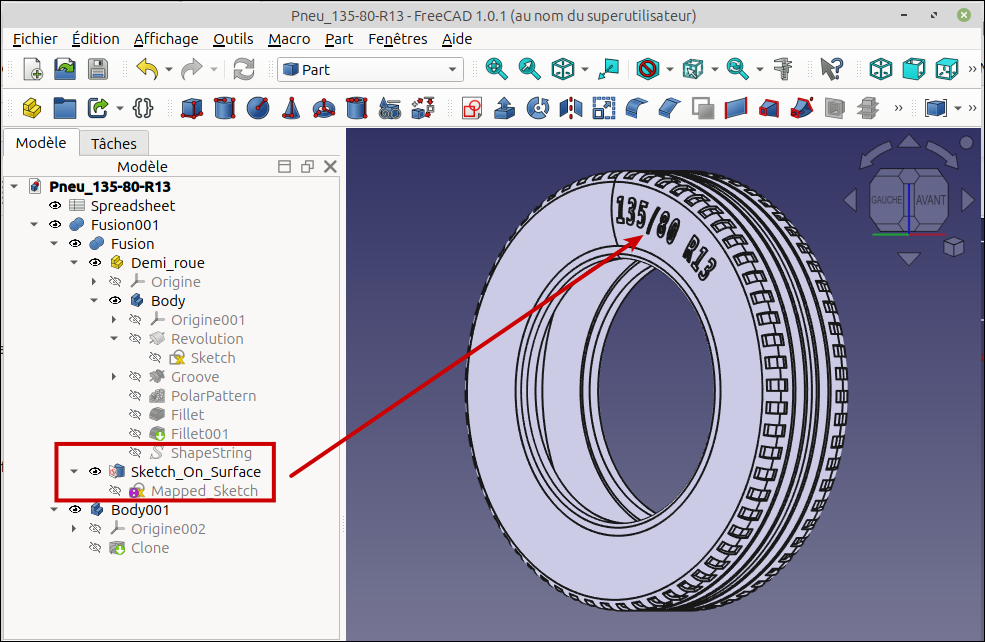Open the Édition menu
The height and width of the screenshot is (642, 985).
[x=95, y=39]
